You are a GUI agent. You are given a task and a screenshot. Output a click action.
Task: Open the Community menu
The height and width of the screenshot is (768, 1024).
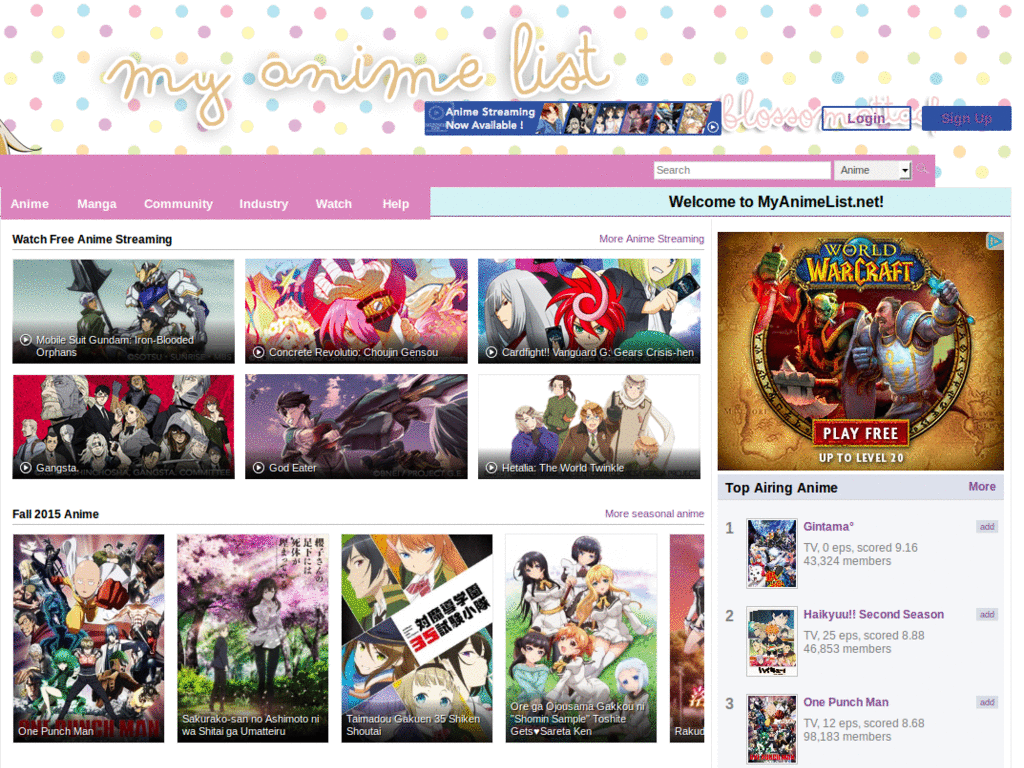click(x=178, y=204)
